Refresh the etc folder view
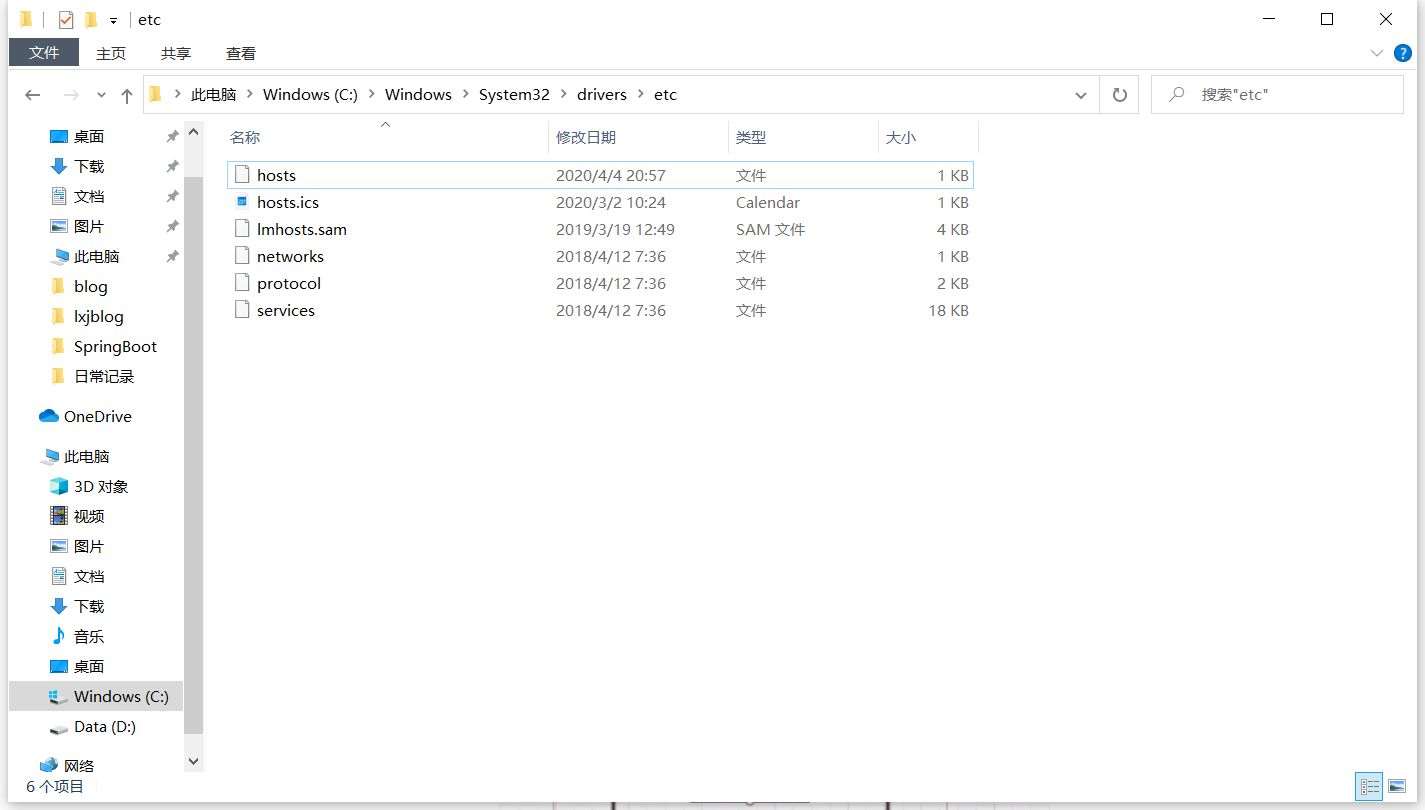1425x810 pixels. 1119,95
